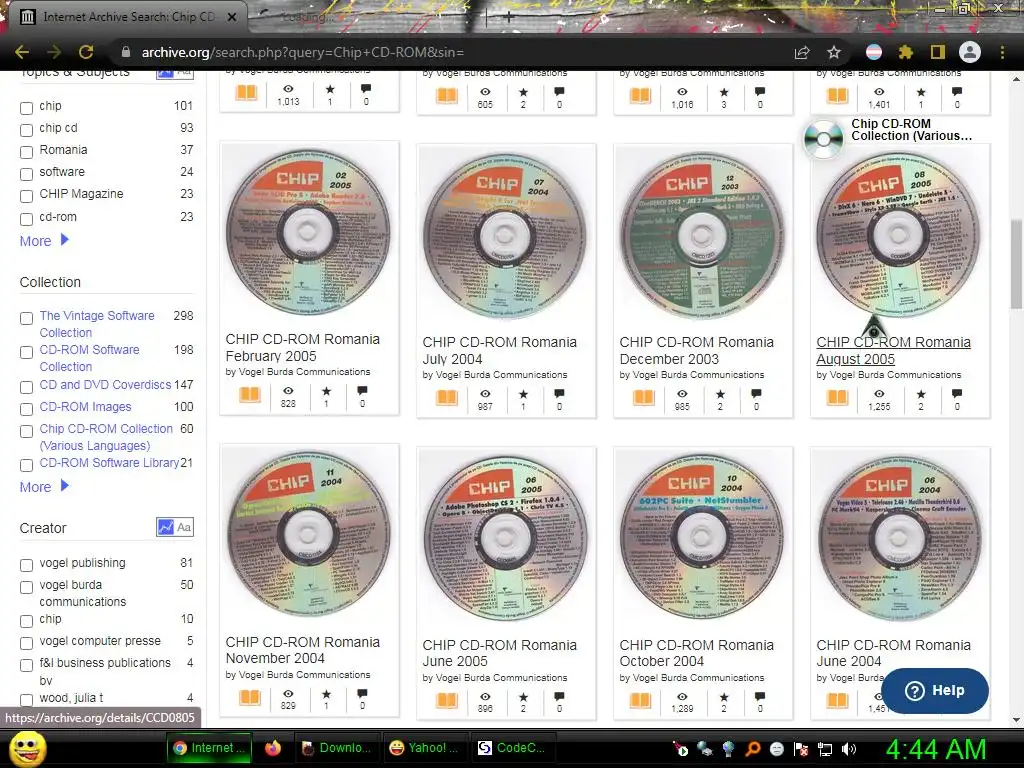Open the browser side panel icon
Viewport: 1024px width, 768px height.
[x=938, y=52]
